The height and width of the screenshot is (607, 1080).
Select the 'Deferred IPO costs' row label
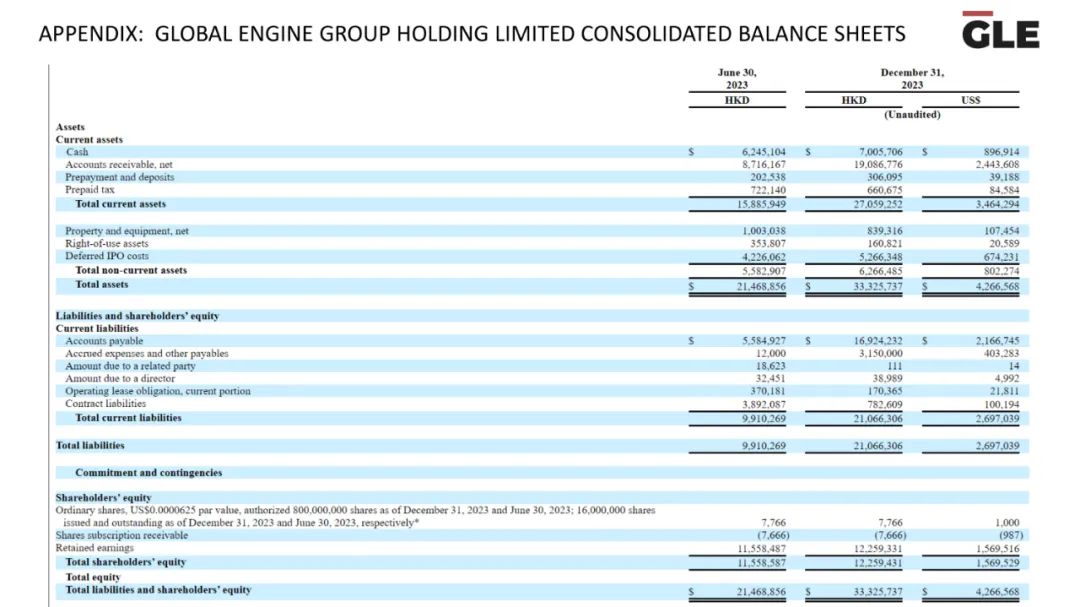(107, 256)
